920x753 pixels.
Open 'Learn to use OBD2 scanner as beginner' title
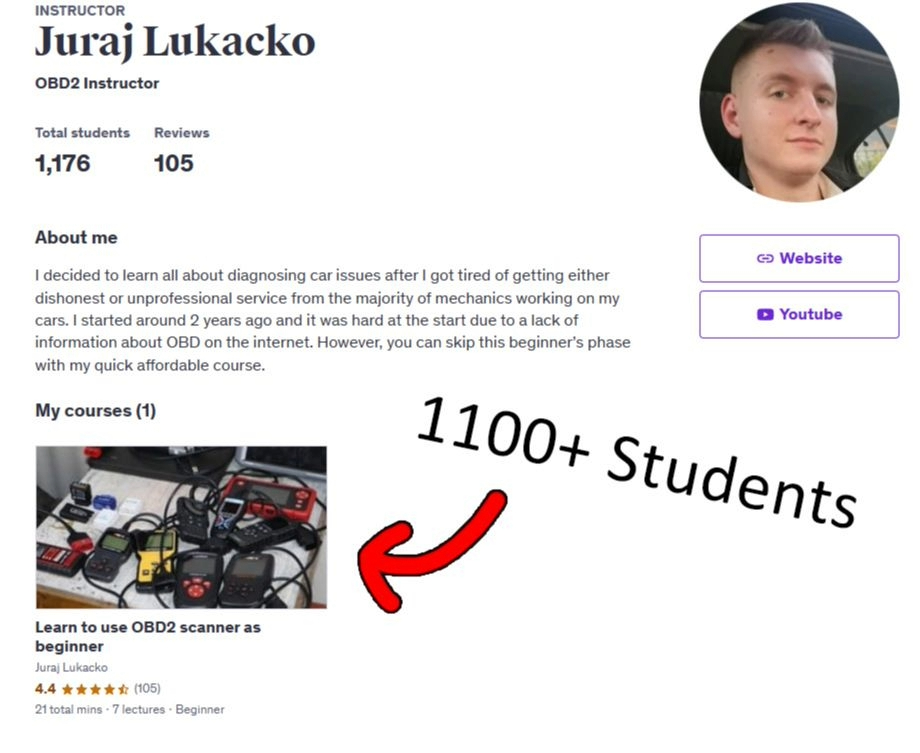148,636
